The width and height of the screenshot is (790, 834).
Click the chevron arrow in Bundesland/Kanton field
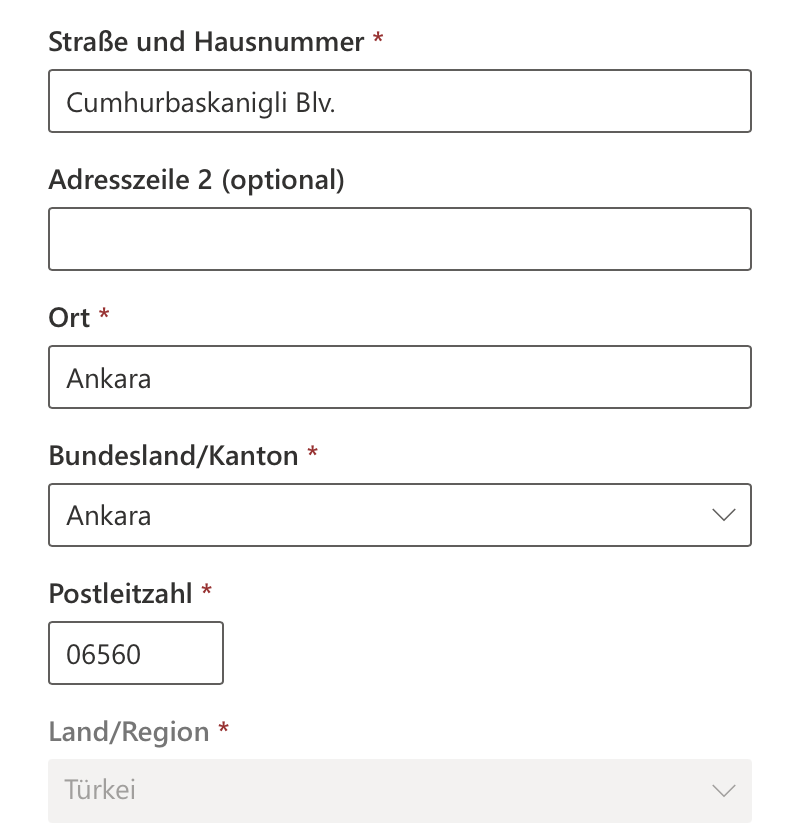723,515
